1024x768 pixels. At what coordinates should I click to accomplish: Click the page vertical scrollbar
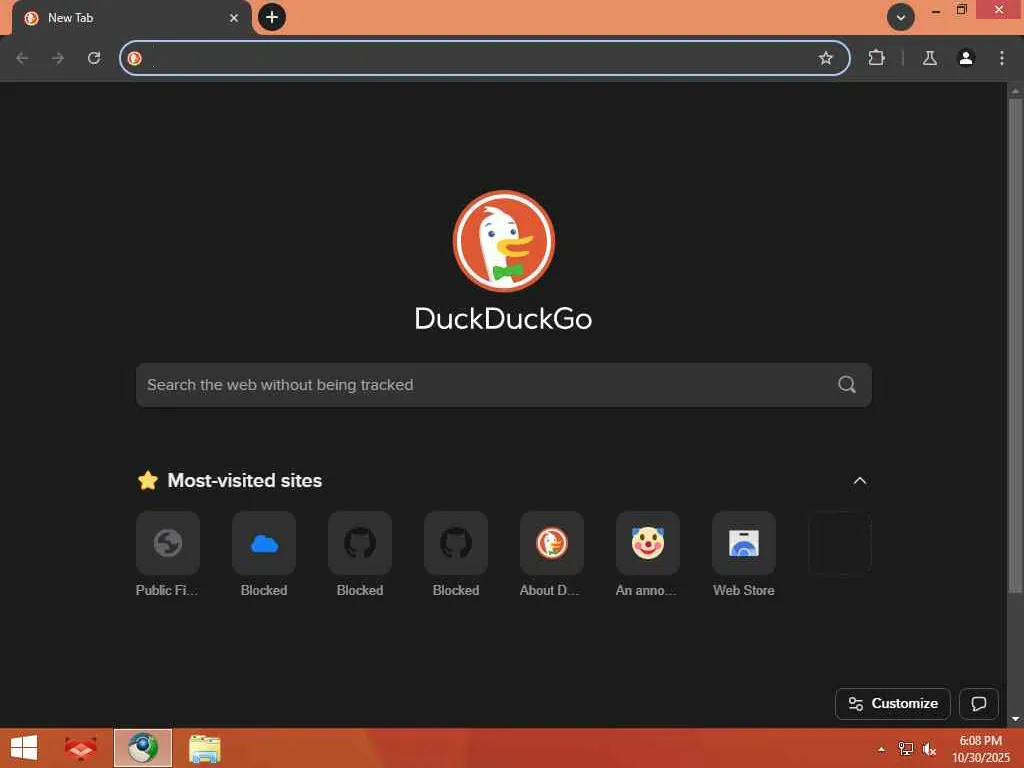tap(1015, 346)
